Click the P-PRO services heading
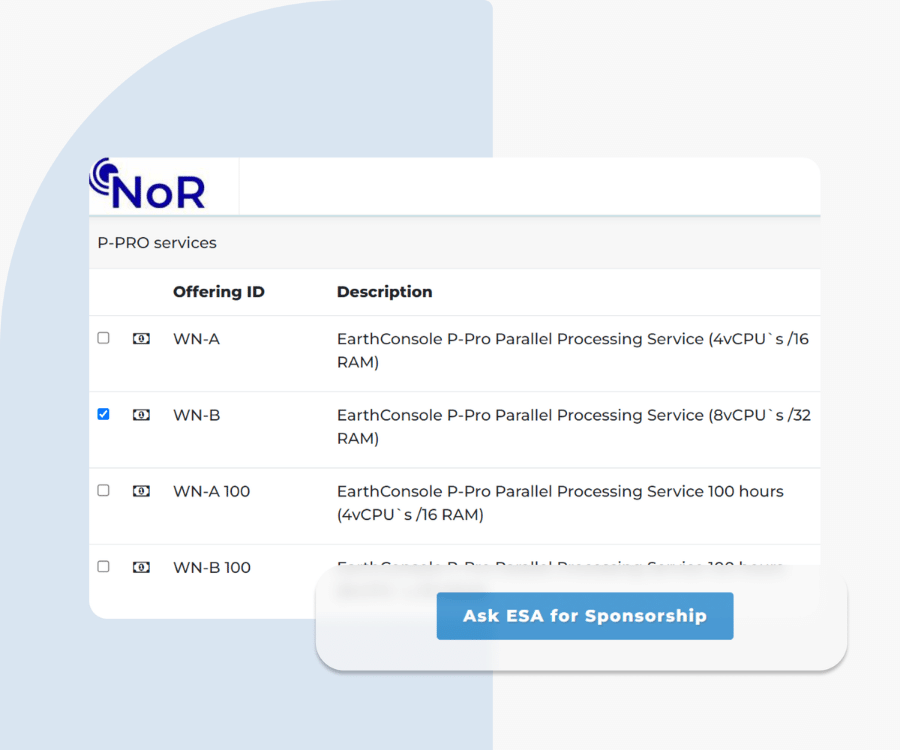Screen dimensions: 900x750 pyautogui.click(x=156, y=242)
